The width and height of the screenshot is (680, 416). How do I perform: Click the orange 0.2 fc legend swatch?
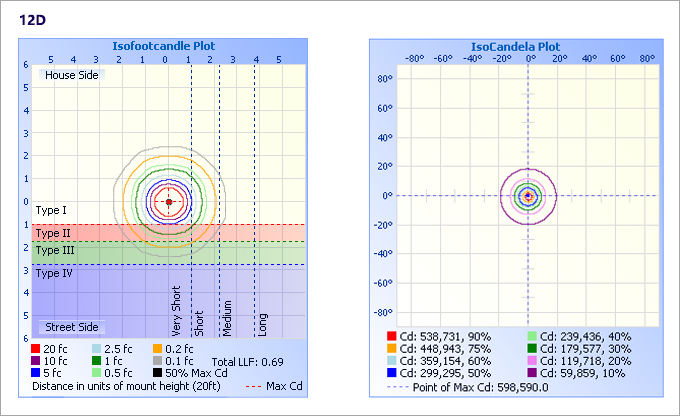click(x=158, y=347)
